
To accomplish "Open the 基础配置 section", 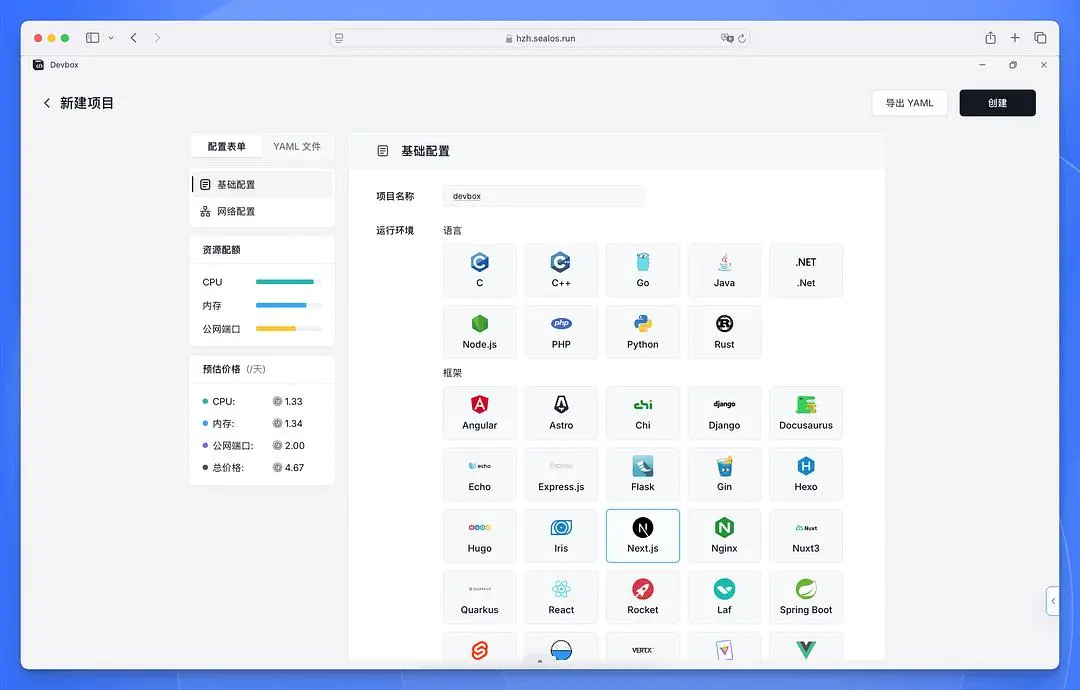I will click(x=262, y=185).
